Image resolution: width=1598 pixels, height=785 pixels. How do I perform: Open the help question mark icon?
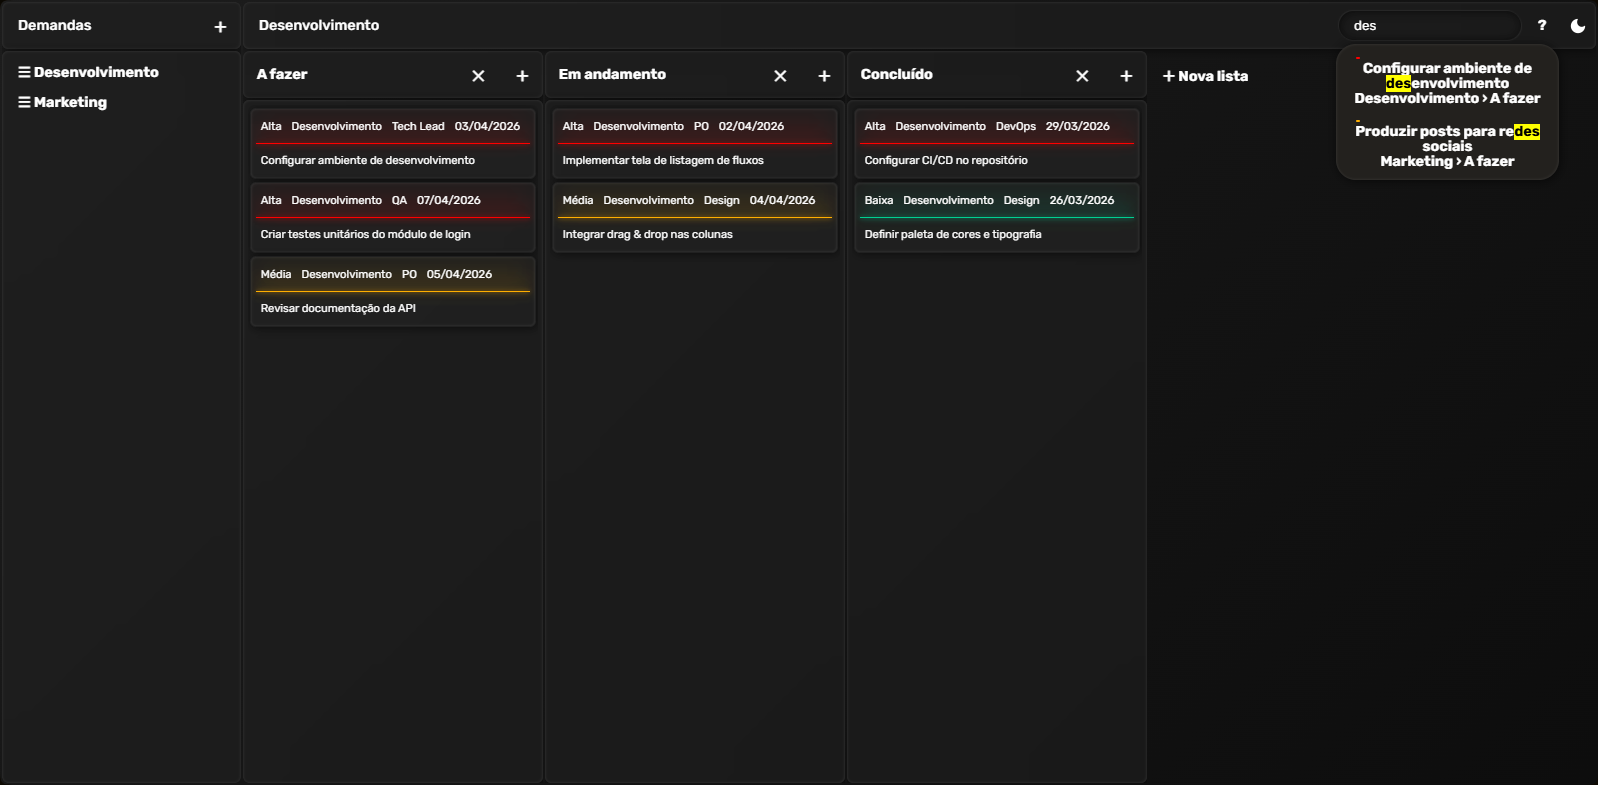(x=1541, y=26)
